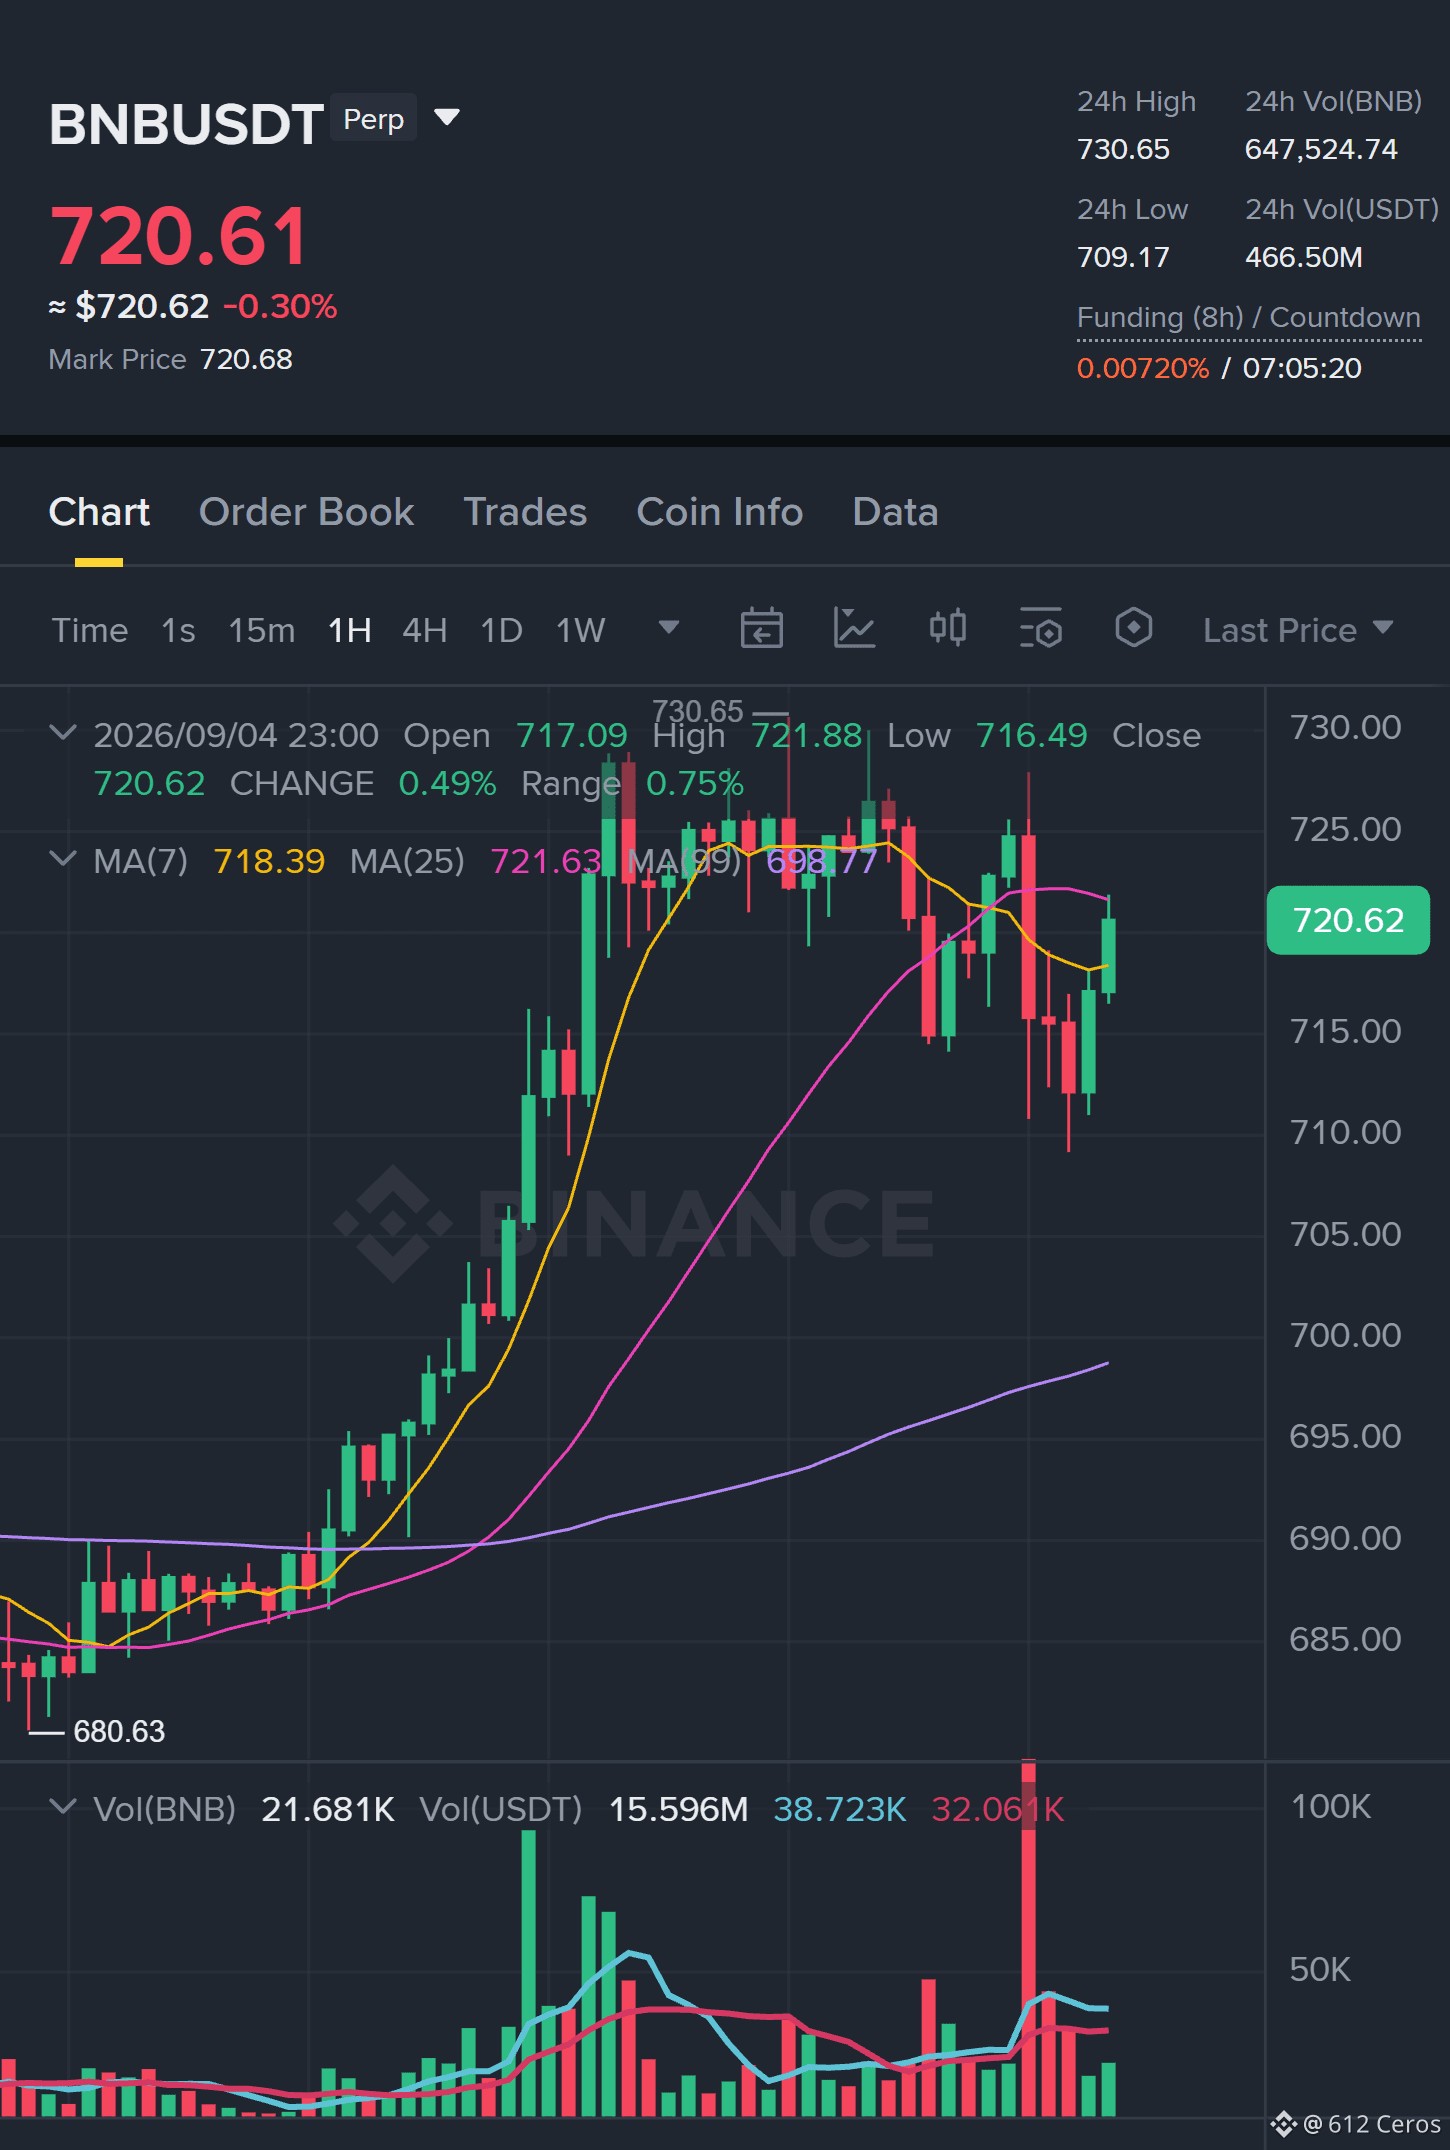Select the 15m timeframe

262,630
